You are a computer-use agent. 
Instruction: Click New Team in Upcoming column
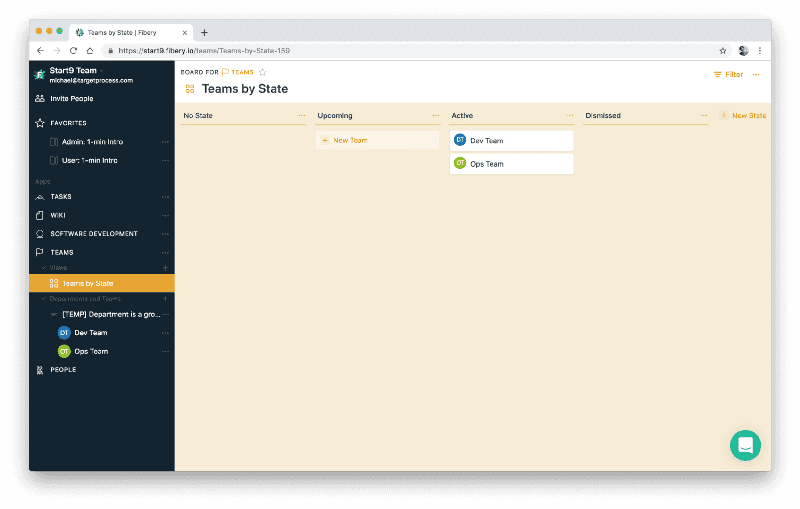[x=349, y=140]
